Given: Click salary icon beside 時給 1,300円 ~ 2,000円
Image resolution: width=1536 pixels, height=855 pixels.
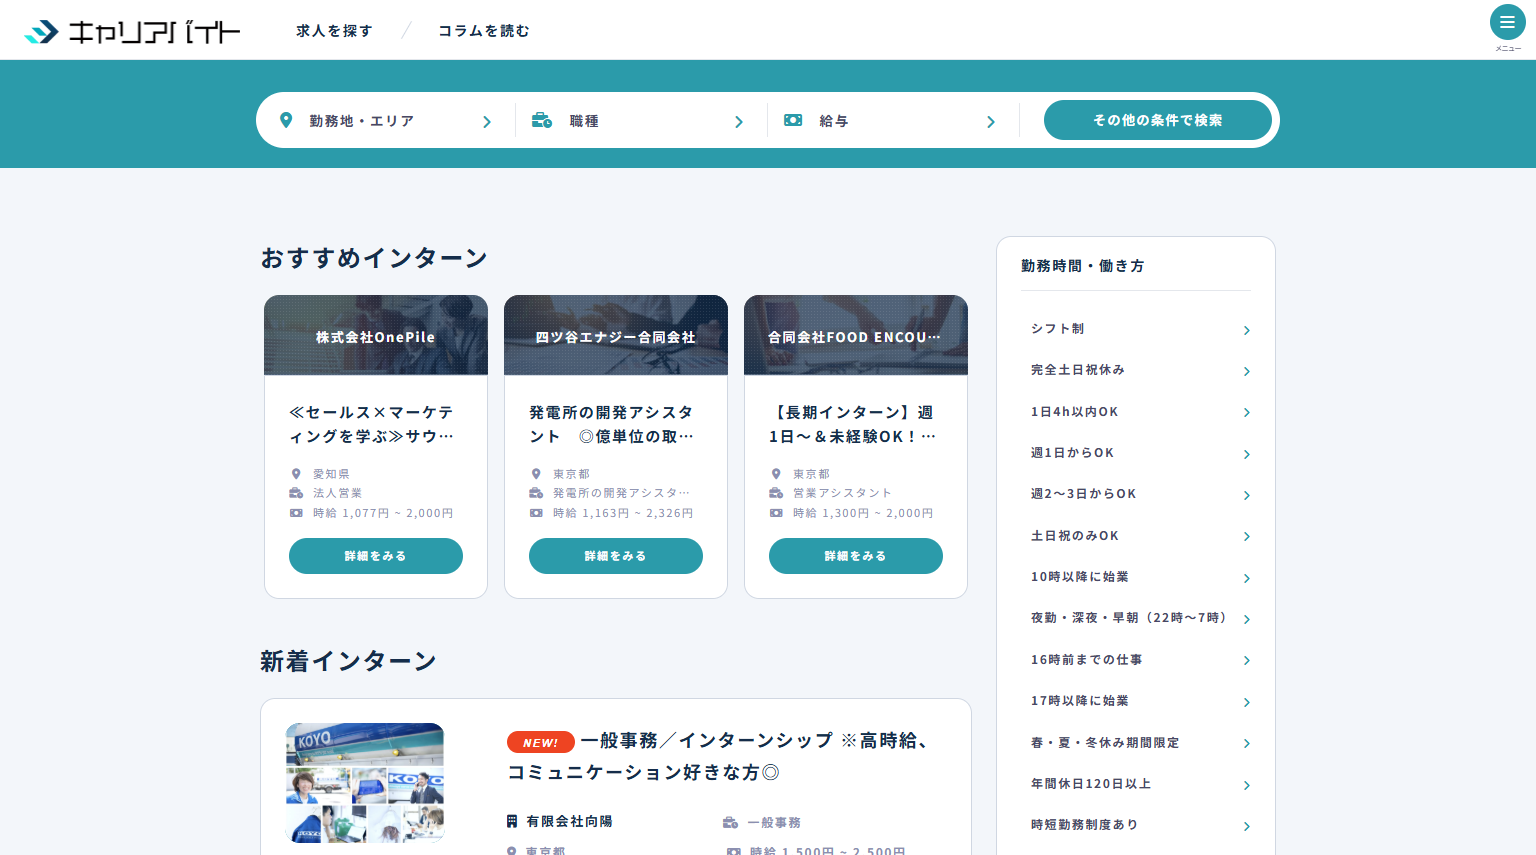Looking at the screenshot, I should [776, 513].
